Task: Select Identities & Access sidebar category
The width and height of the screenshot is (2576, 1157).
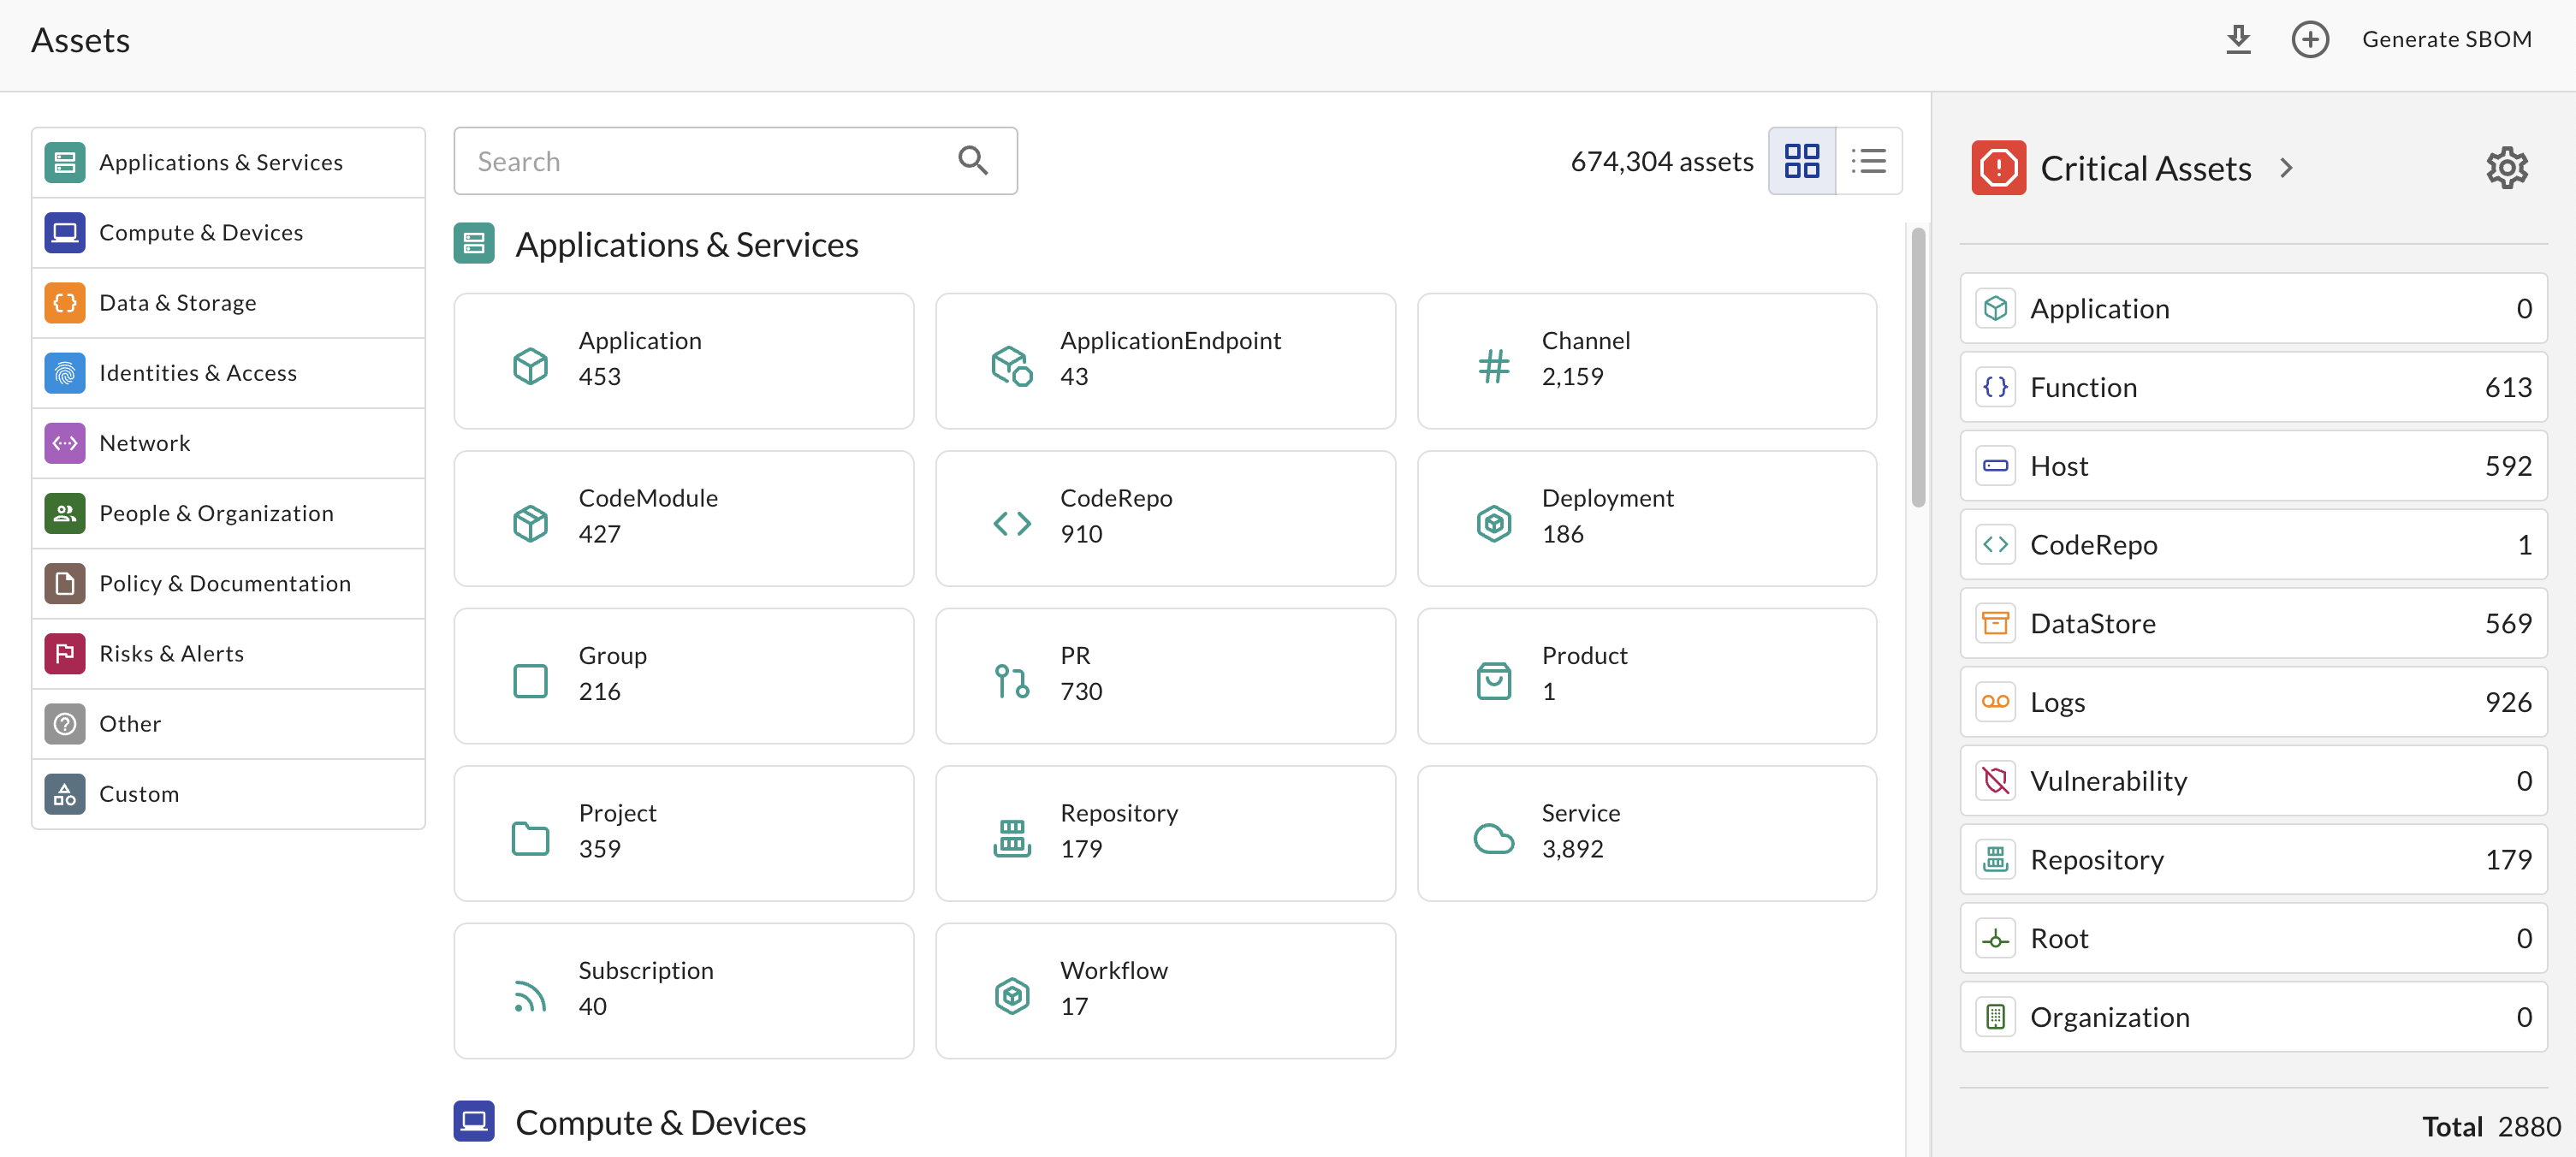Action: pyautogui.click(x=228, y=373)
